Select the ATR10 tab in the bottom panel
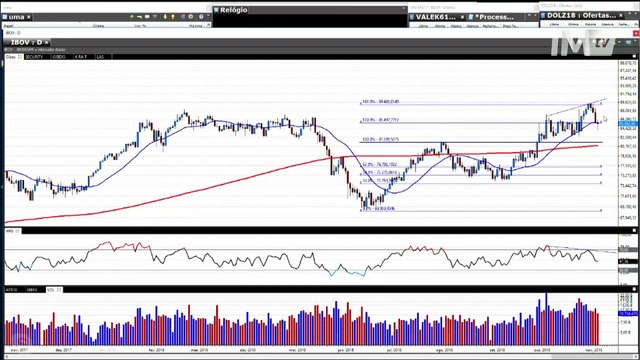The height and width of the screenshot is (360, 640). point(11,290)
